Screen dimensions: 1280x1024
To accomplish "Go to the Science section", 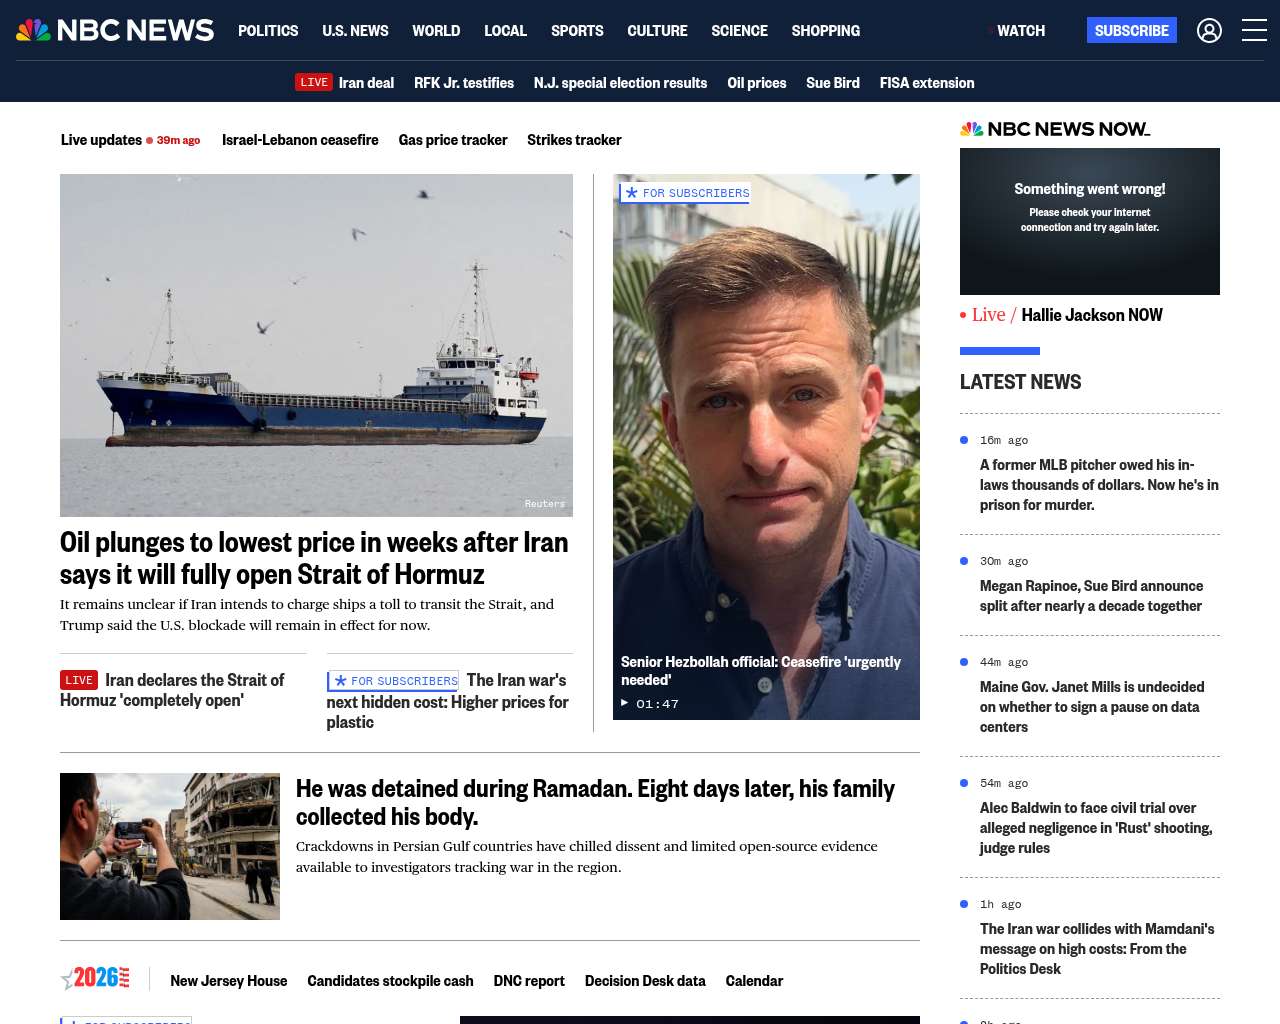I will [x=739, y=31].
